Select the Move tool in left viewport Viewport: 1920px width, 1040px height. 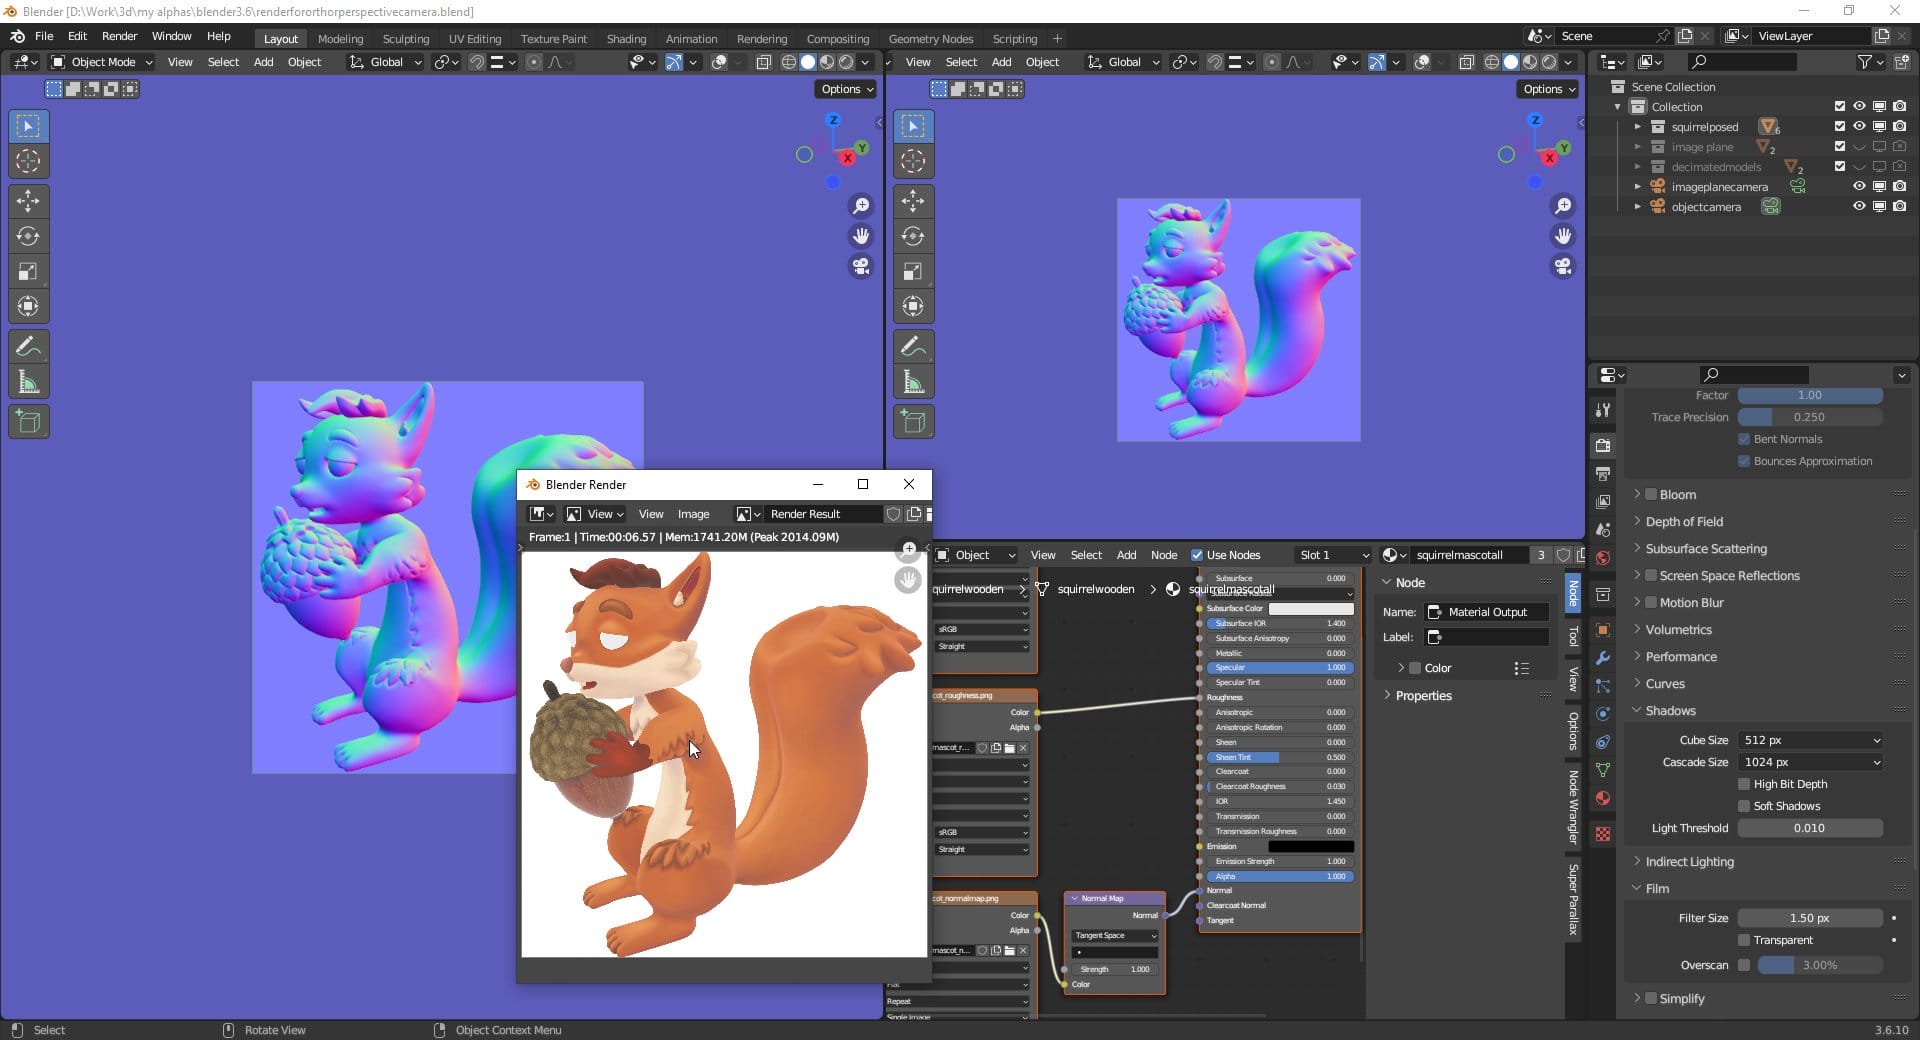(x=28, y=201)
